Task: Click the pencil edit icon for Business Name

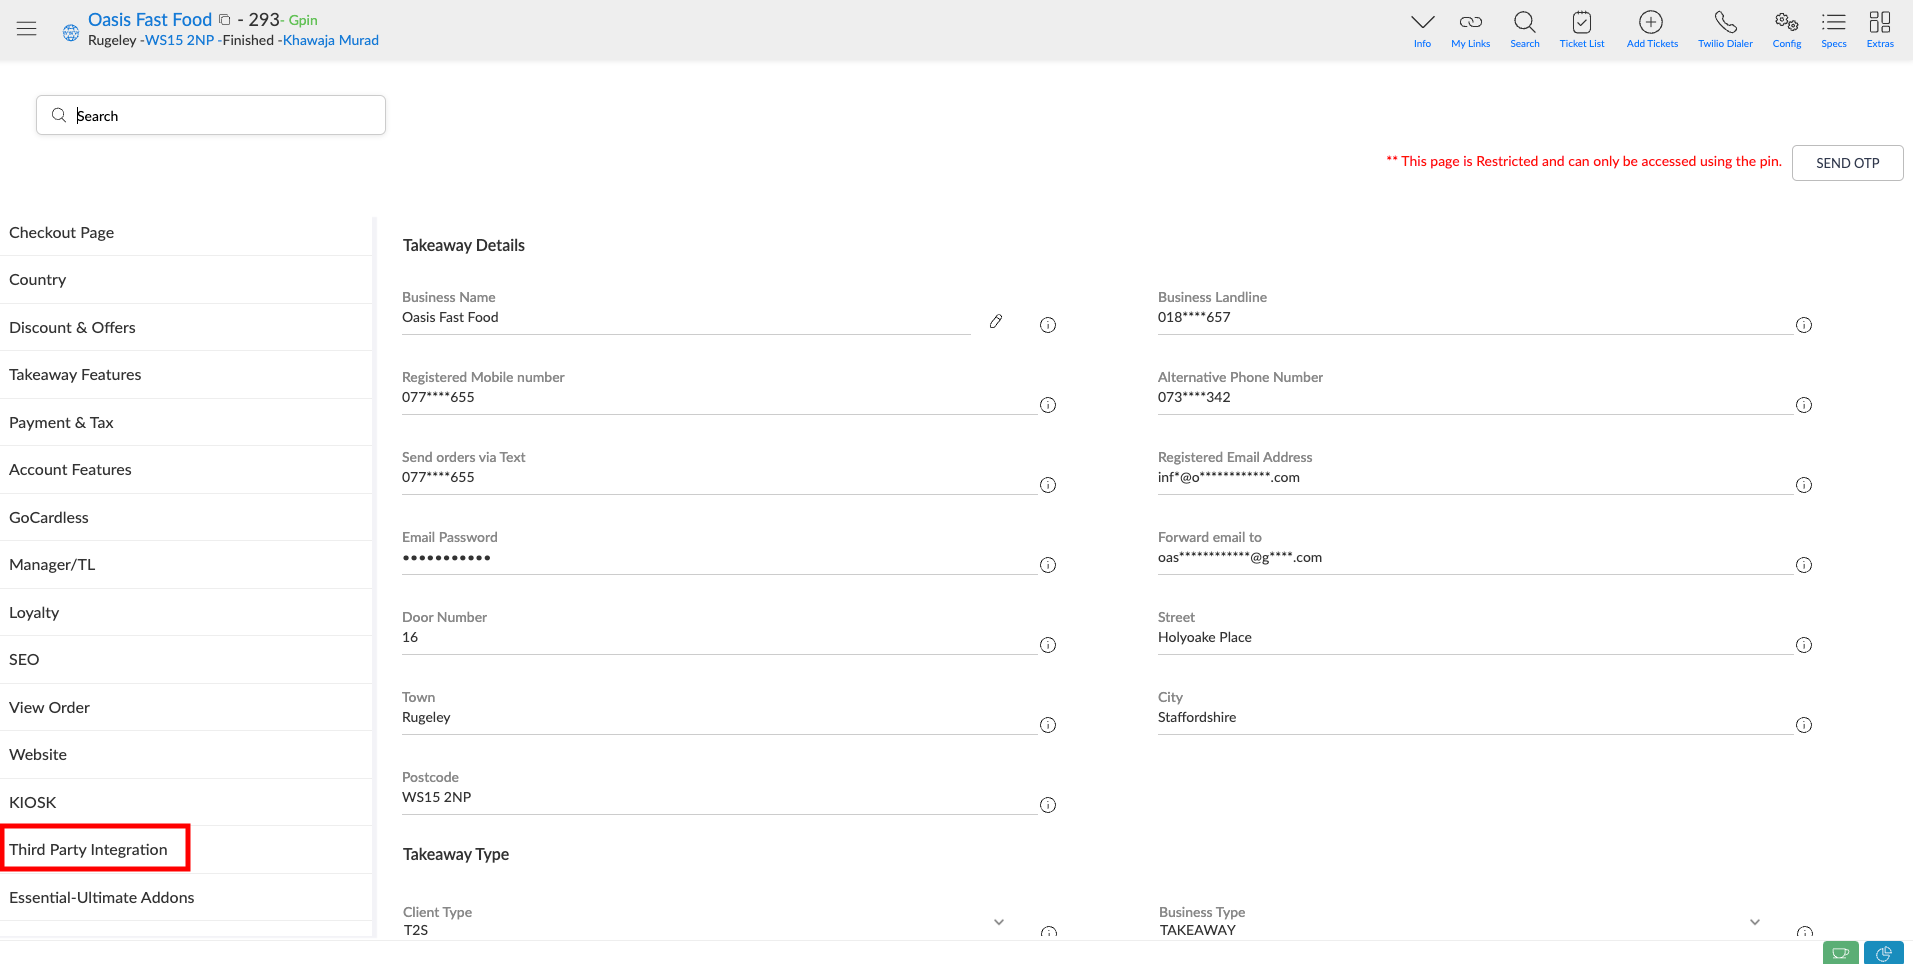Action: click(996, 321)
